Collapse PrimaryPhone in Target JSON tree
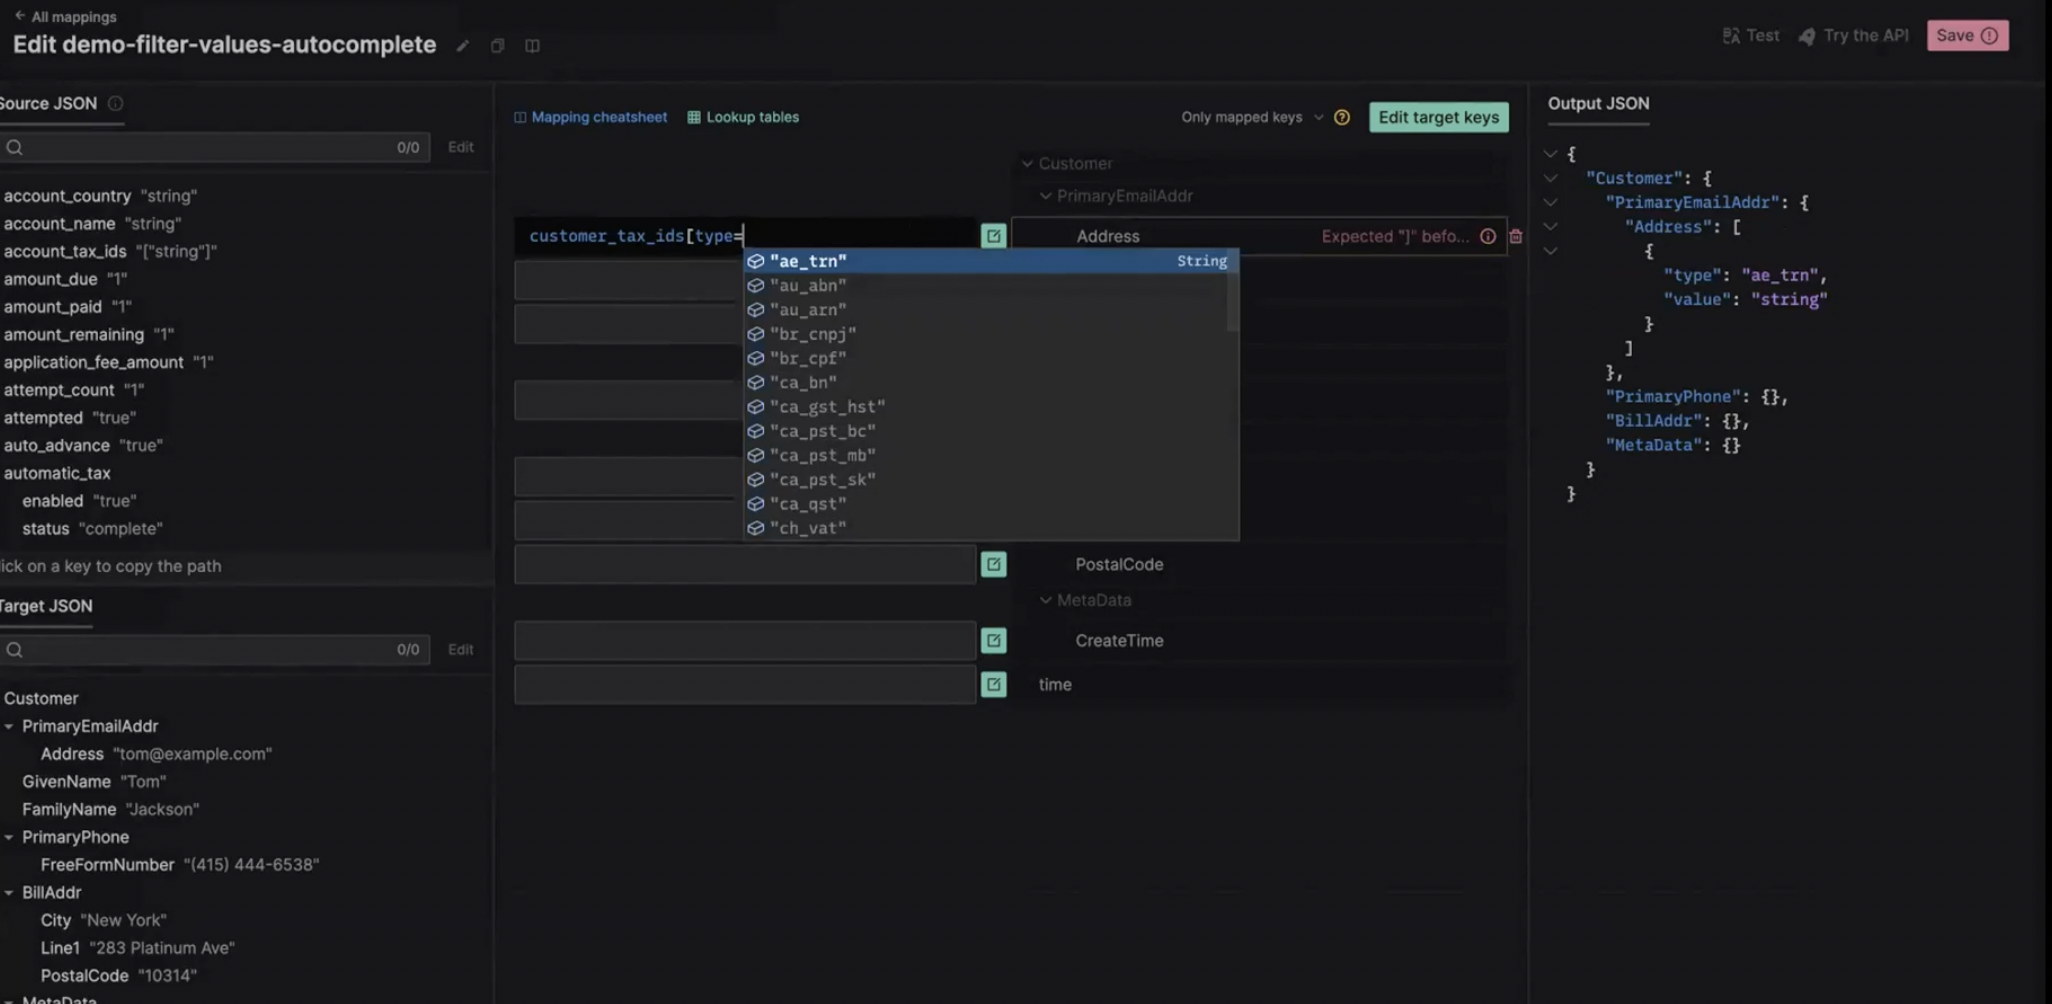Image resolution: width=2052 pixels, height=1004 pixels. 9,837
